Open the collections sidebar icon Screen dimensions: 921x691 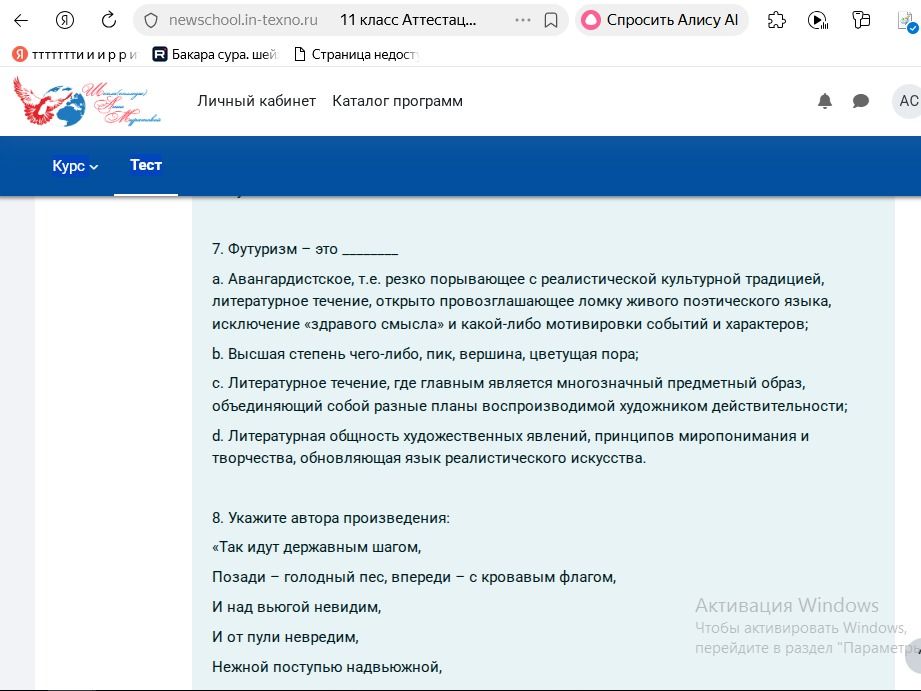click(x=861, y=21)
